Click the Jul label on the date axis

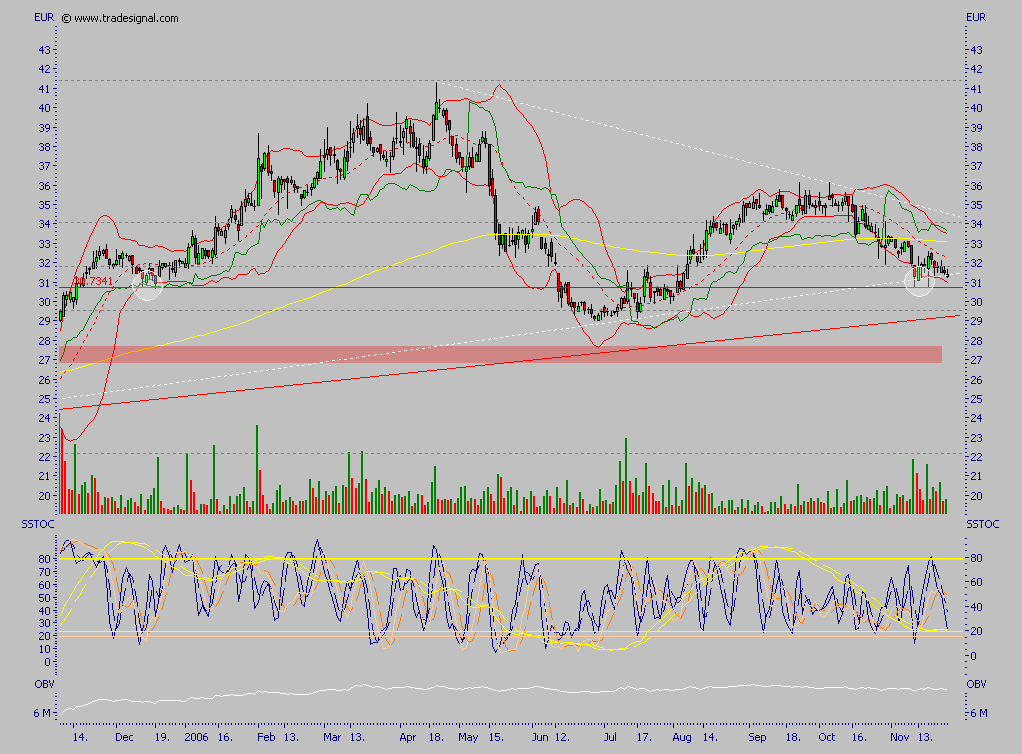point(610,737)
